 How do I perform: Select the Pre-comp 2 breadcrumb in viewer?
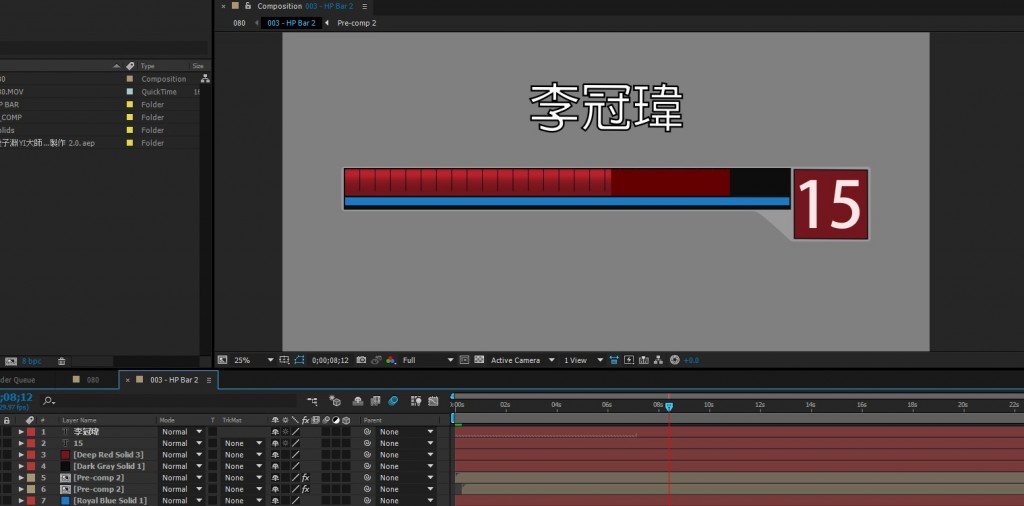point(356,23)
